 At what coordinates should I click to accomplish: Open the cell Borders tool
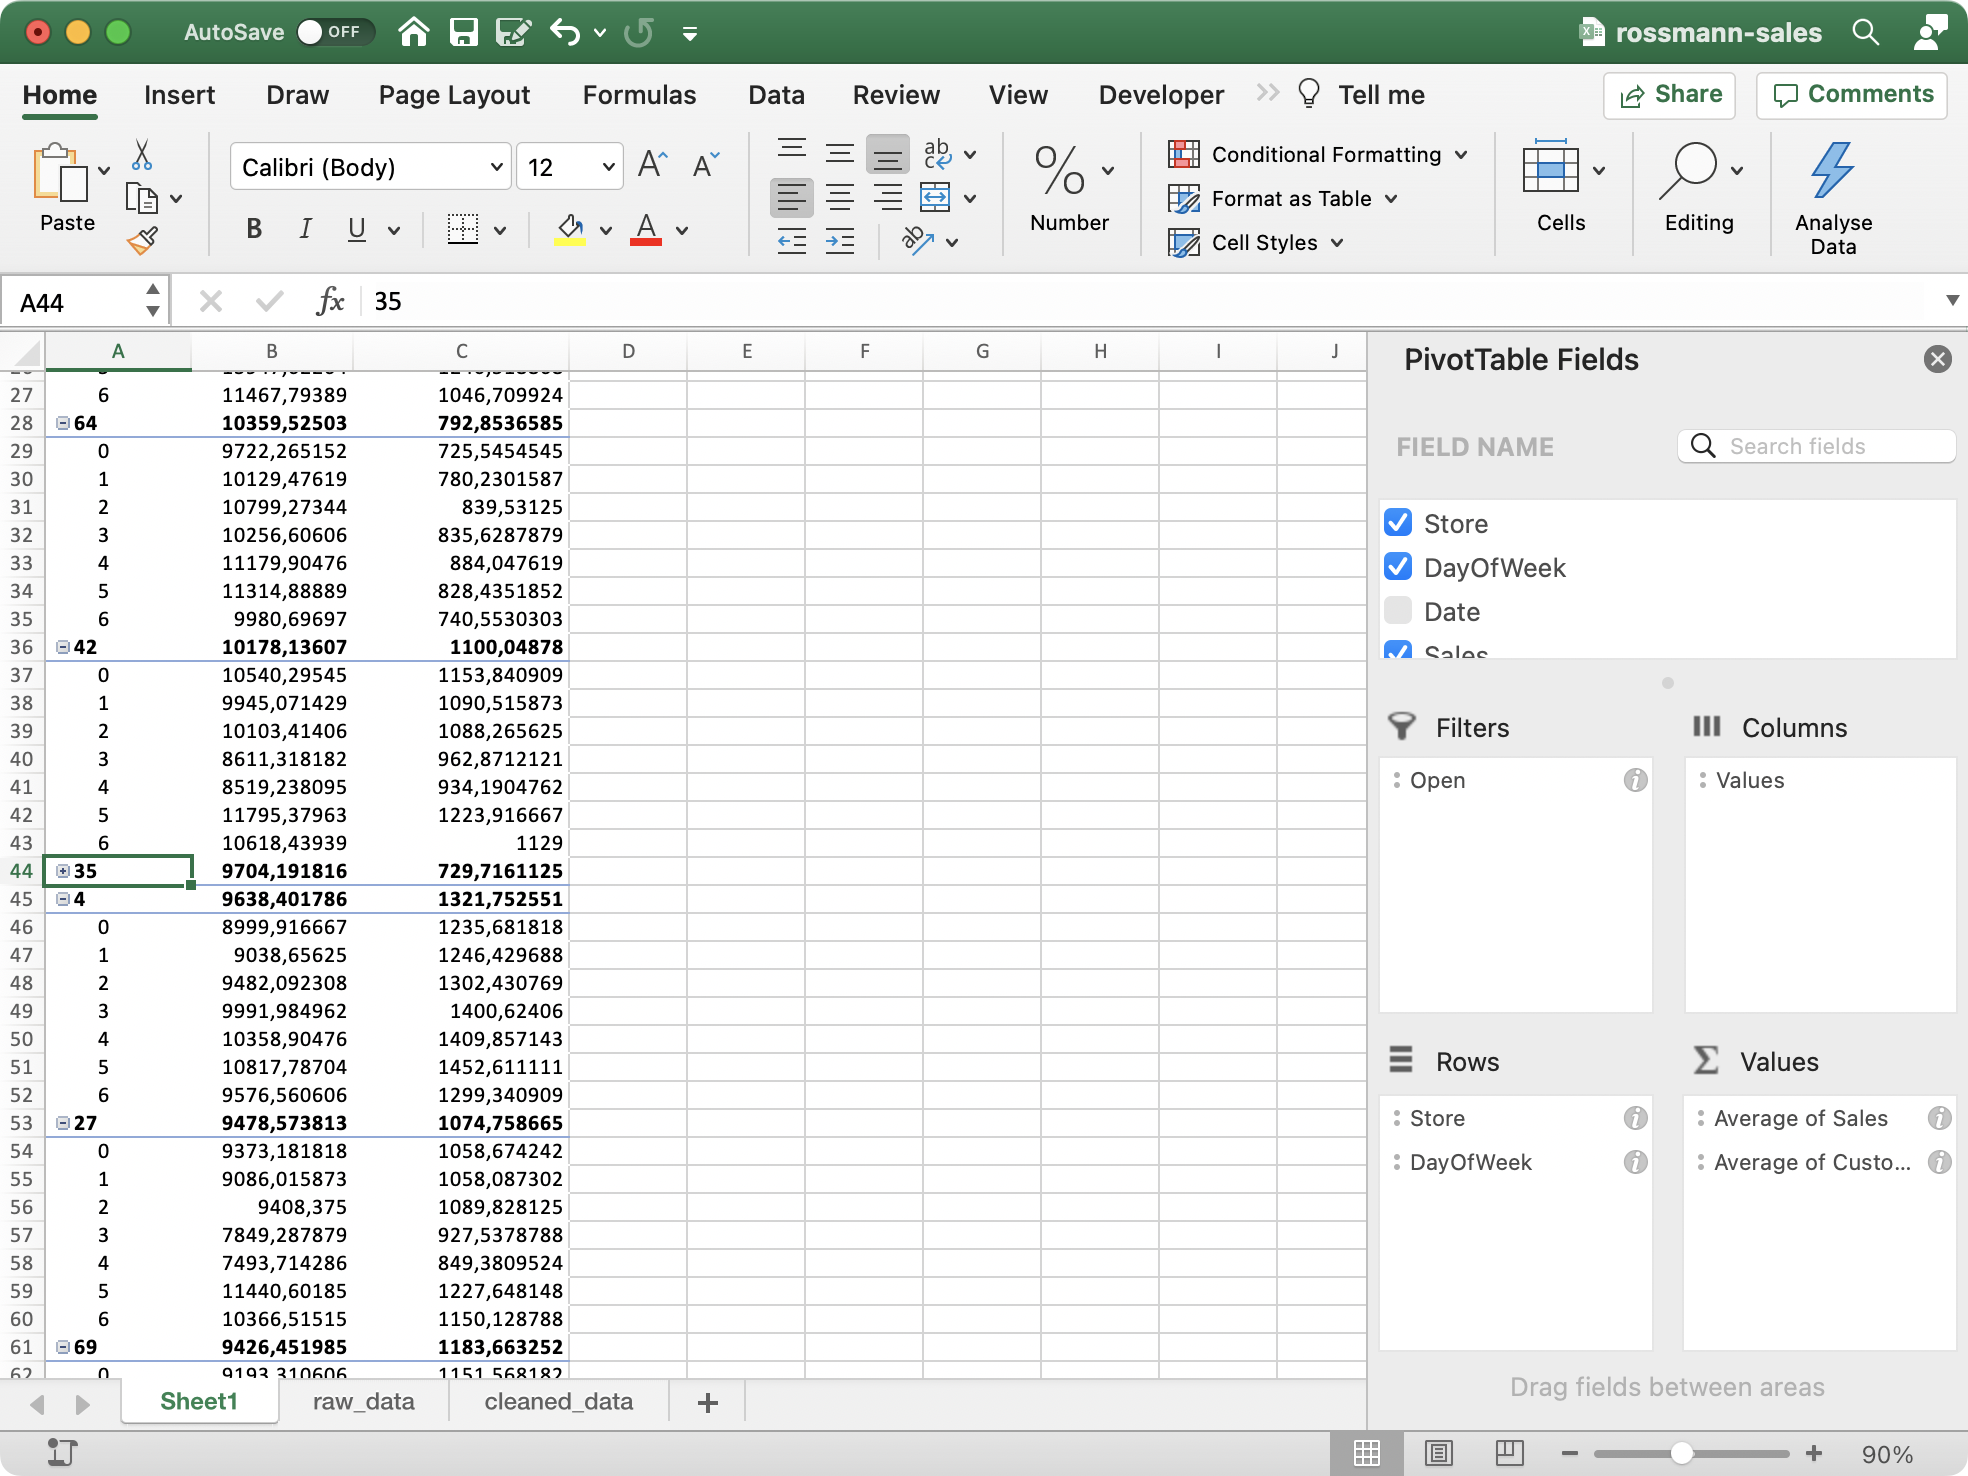[x=462, y=229]
